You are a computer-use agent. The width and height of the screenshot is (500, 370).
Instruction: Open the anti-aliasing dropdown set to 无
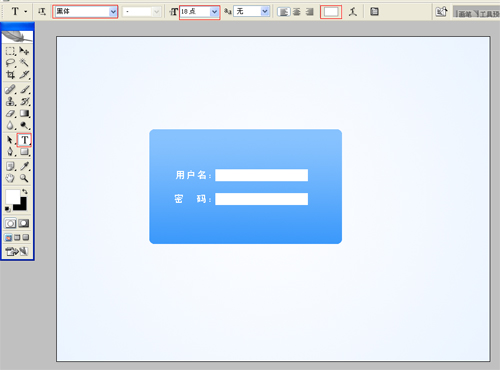[251, 12]
